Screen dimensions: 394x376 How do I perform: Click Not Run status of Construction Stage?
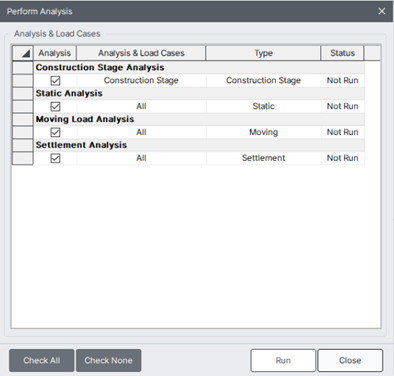[343, 80]
